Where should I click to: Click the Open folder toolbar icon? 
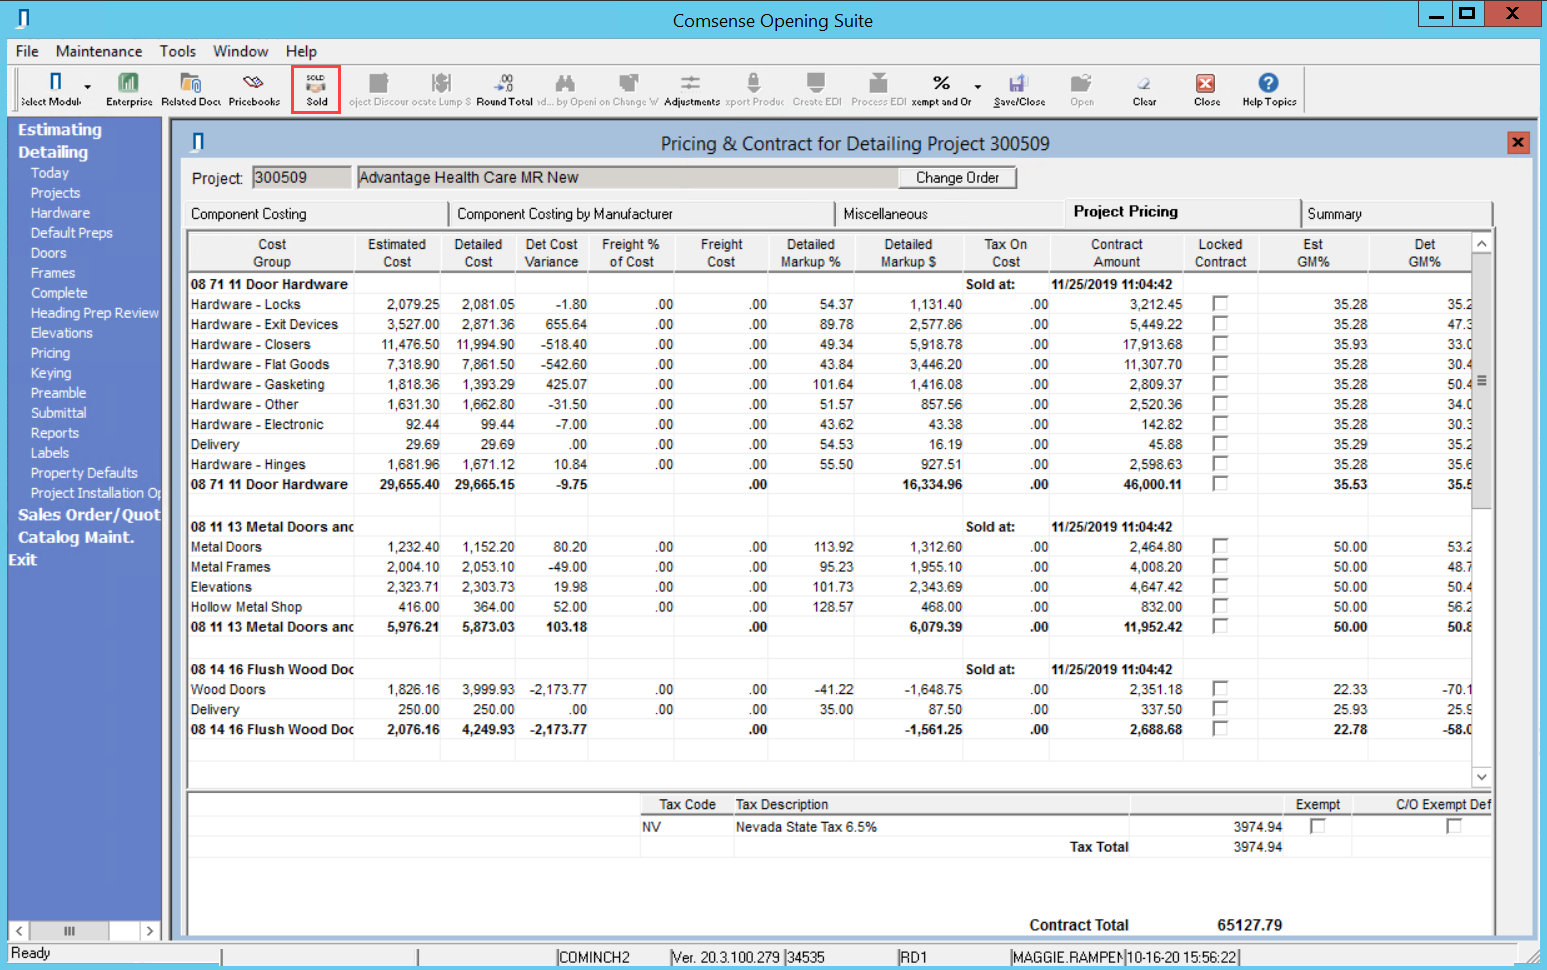point(1082,89)
